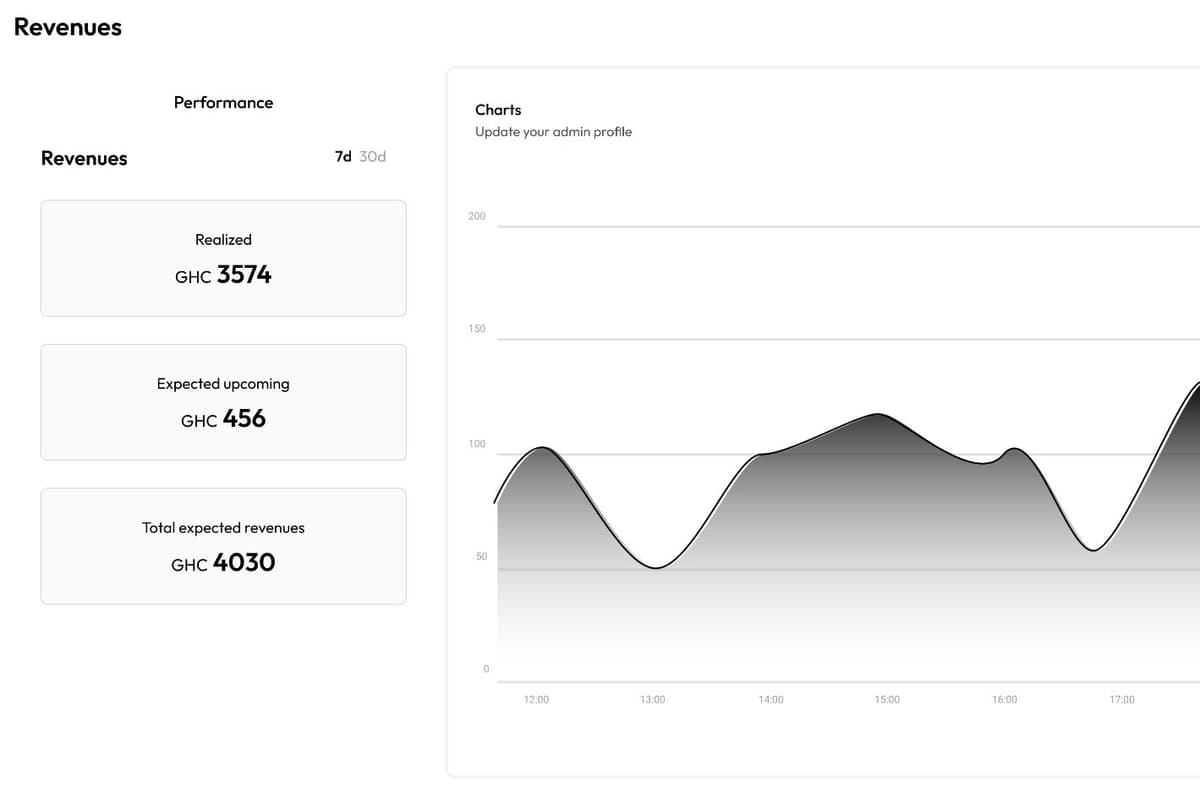Click the GHC 456 upcoming amount
The image size is (1200, 786).
[222, 418]
